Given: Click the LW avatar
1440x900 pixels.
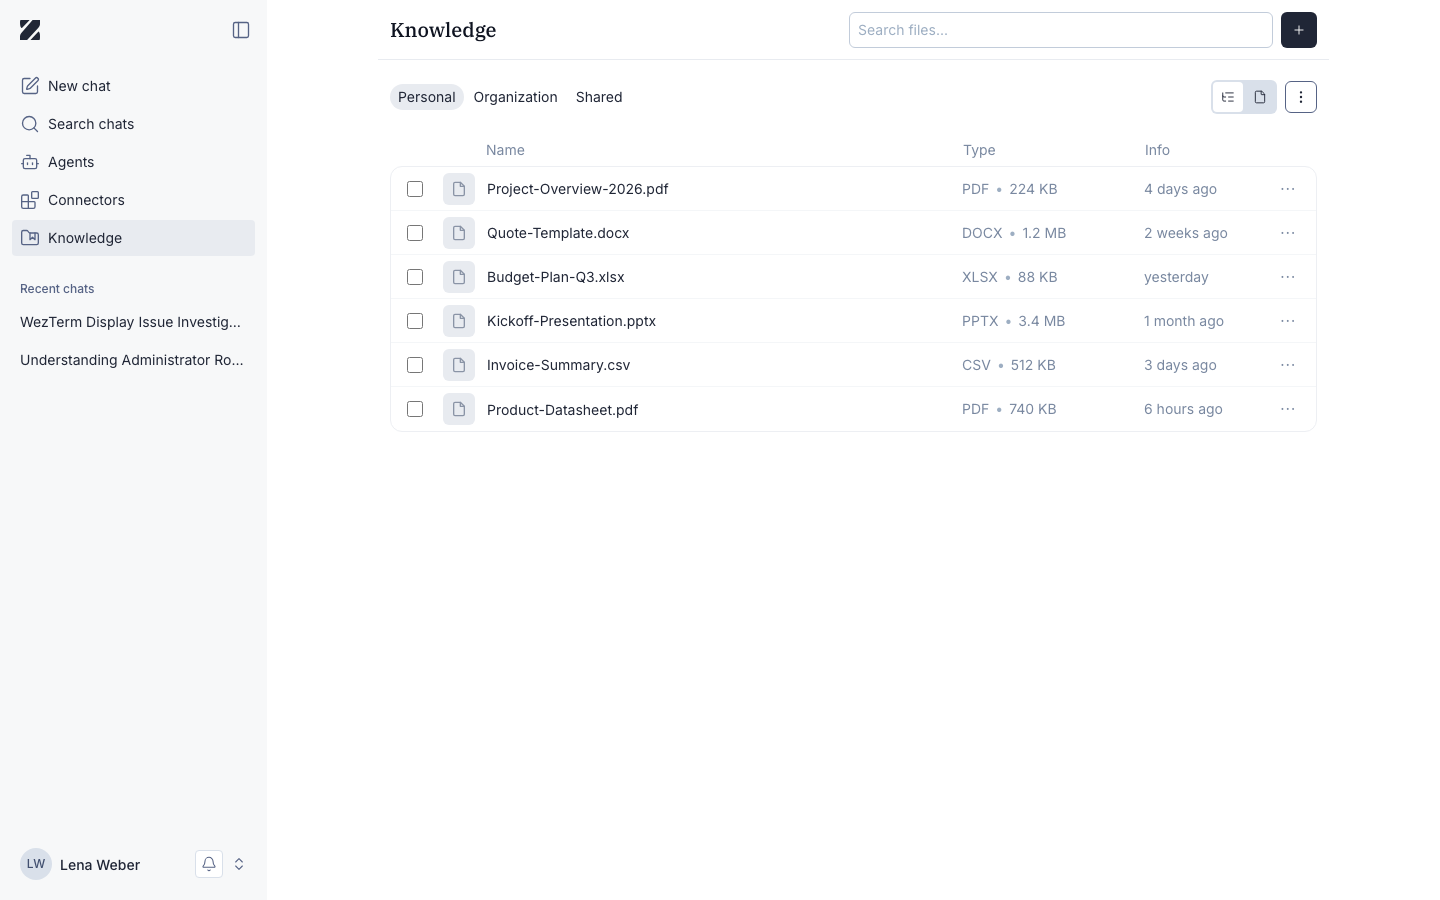Looking at the screenshot, I should coord(36,864).
